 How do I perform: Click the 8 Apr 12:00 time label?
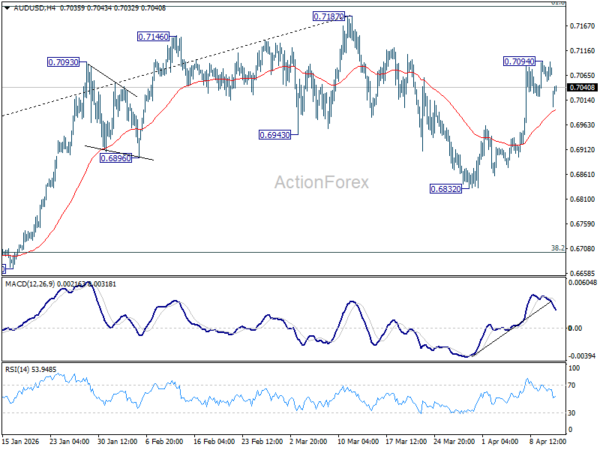point(548,441)
